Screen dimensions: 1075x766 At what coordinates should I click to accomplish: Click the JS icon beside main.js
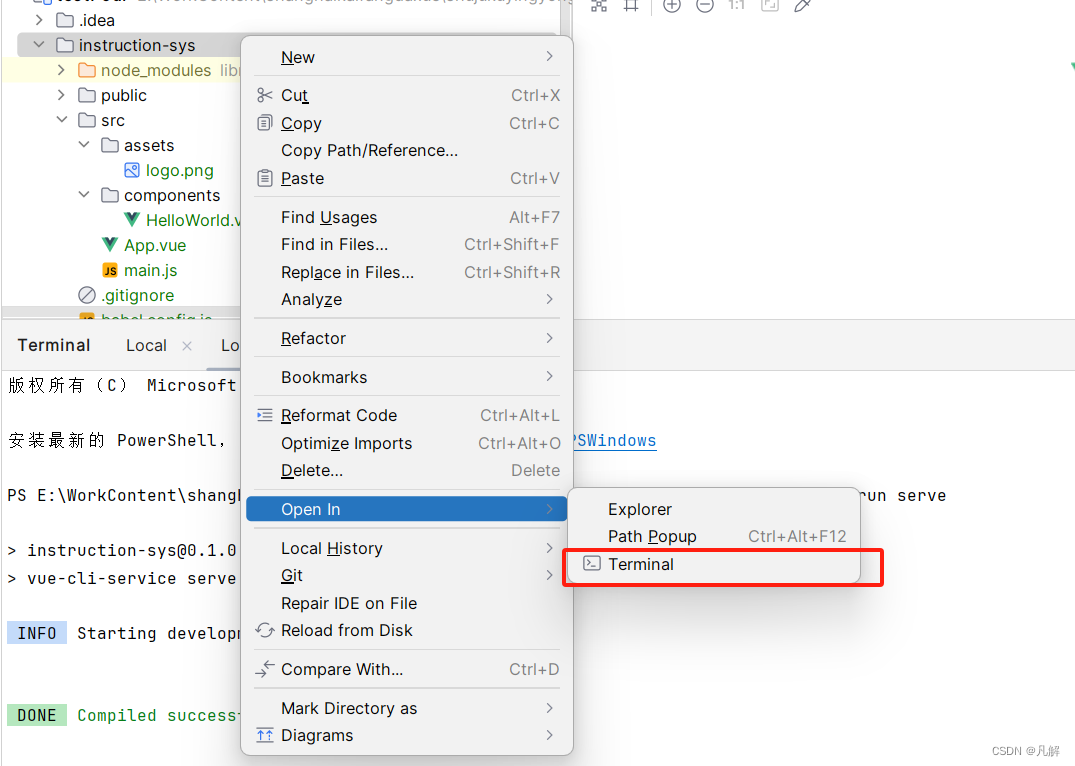pyautogui.click(x=110, y=270)
